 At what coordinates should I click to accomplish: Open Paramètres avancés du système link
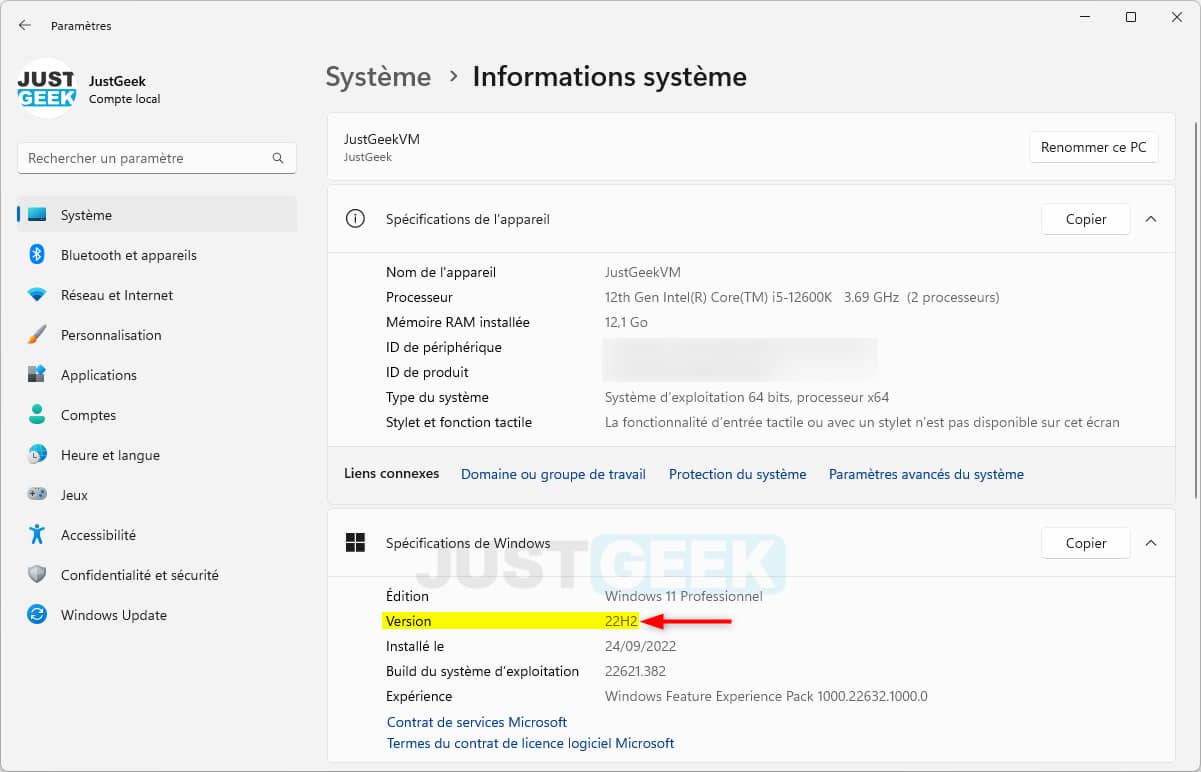click(926, 474)
